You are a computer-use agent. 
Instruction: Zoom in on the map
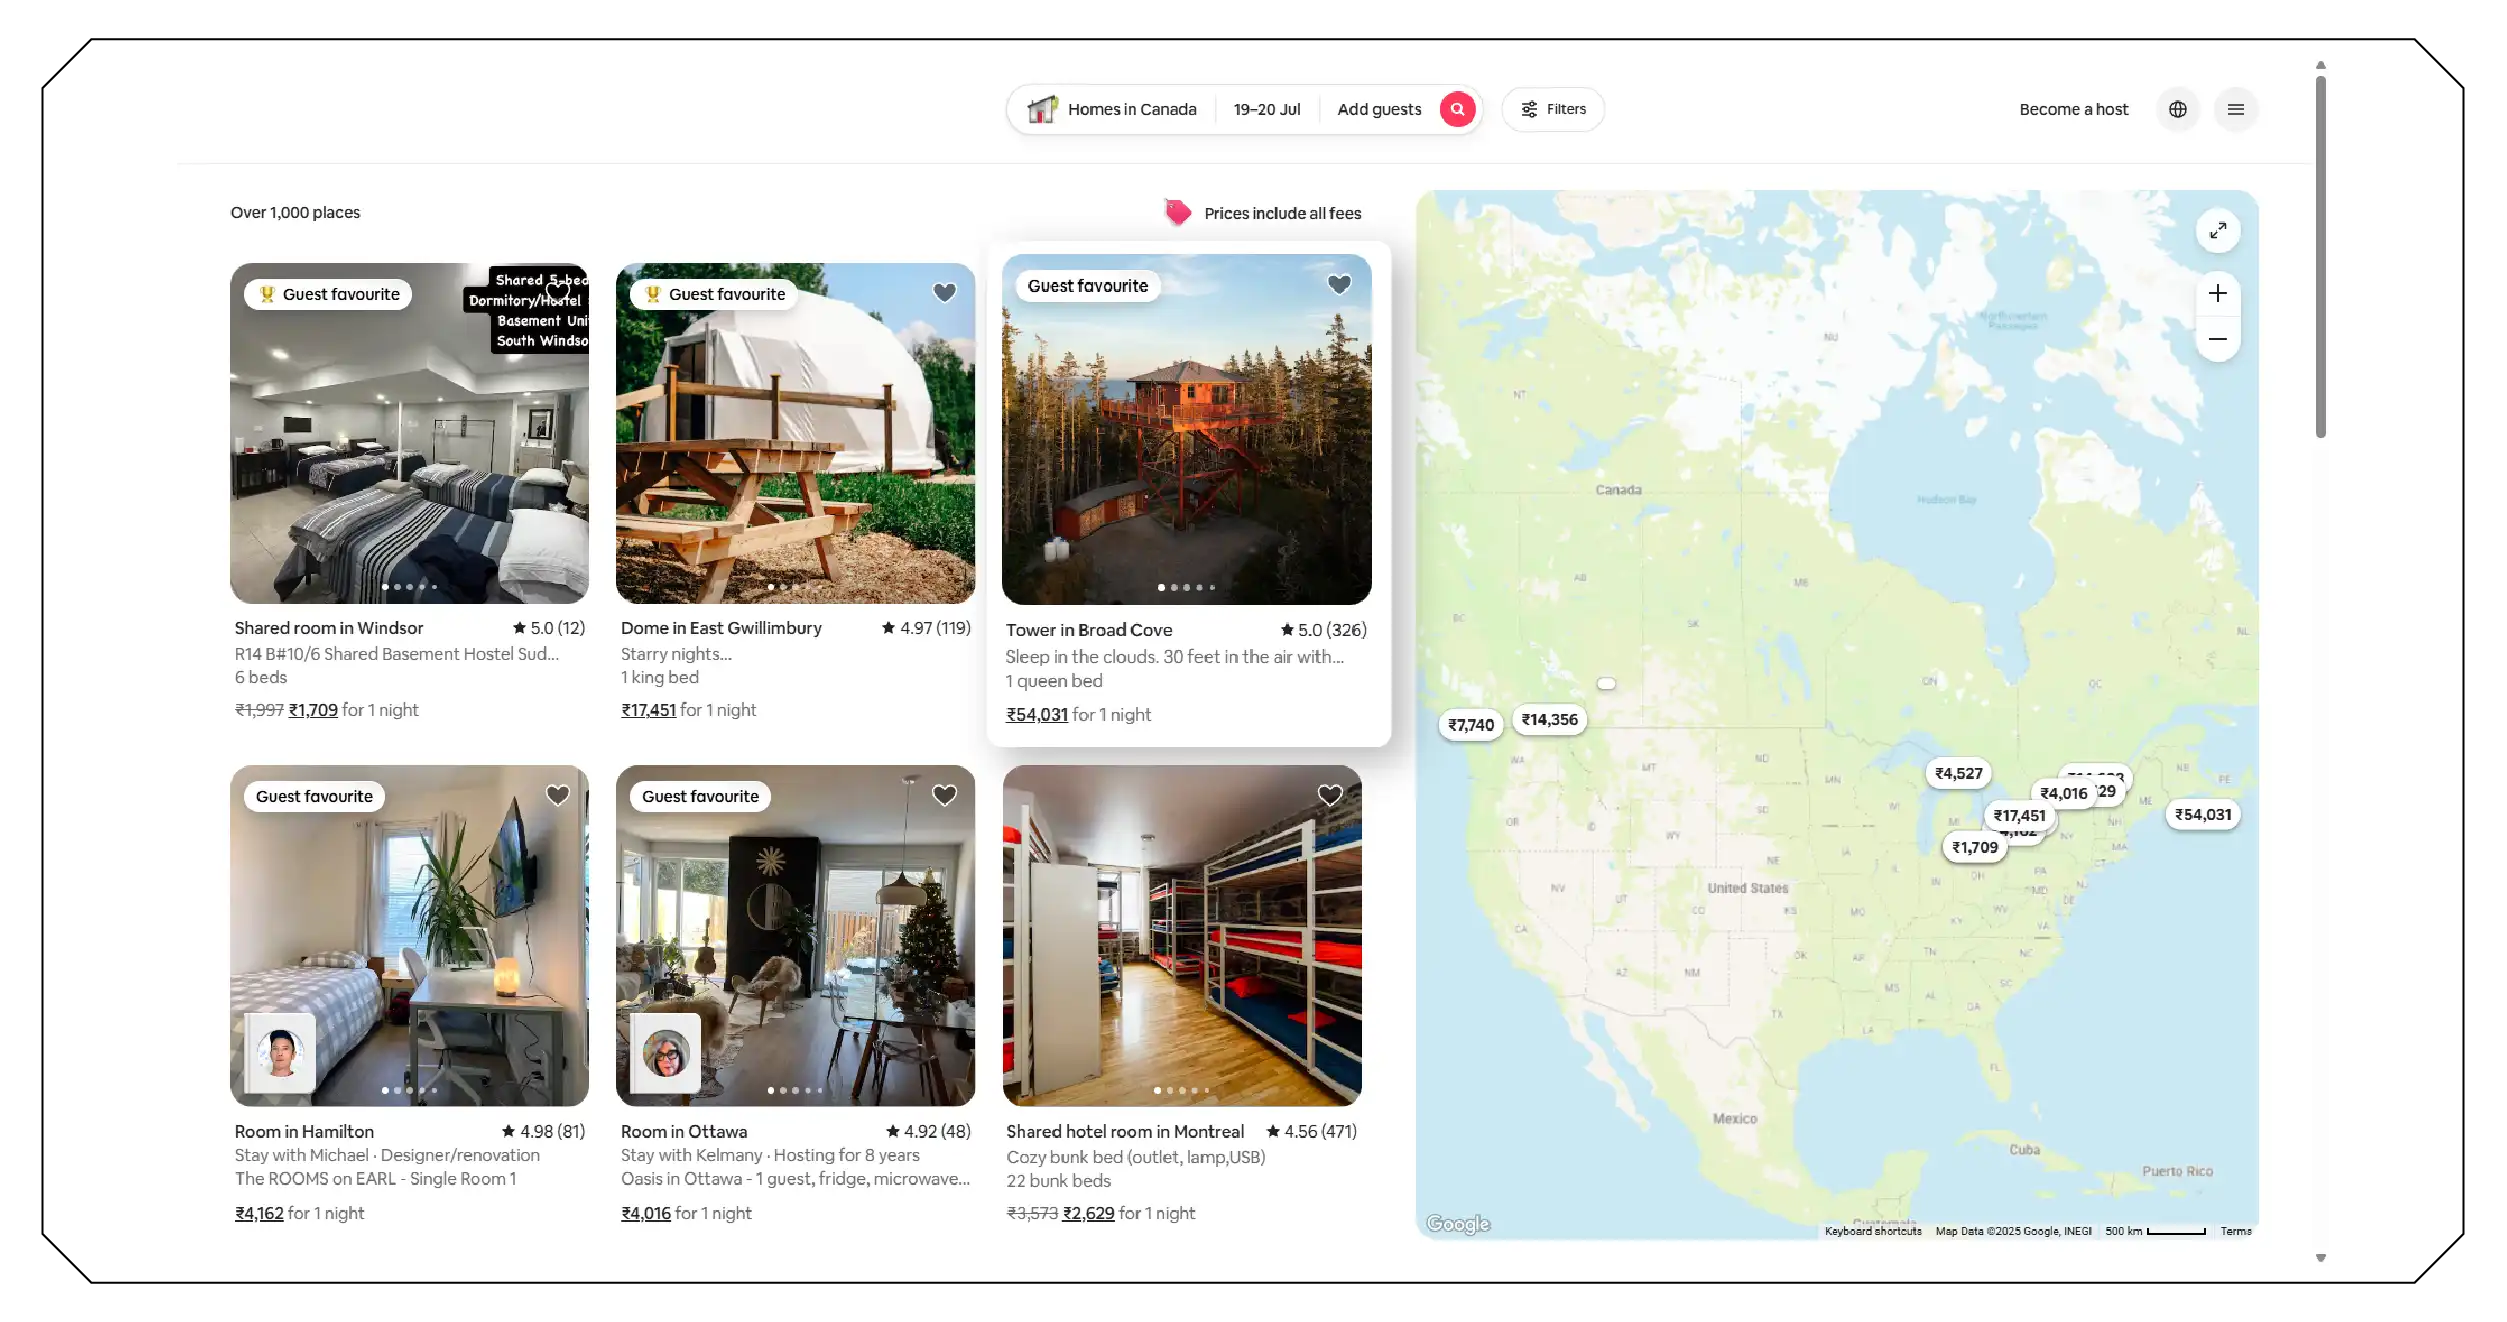pos(2217,293)
